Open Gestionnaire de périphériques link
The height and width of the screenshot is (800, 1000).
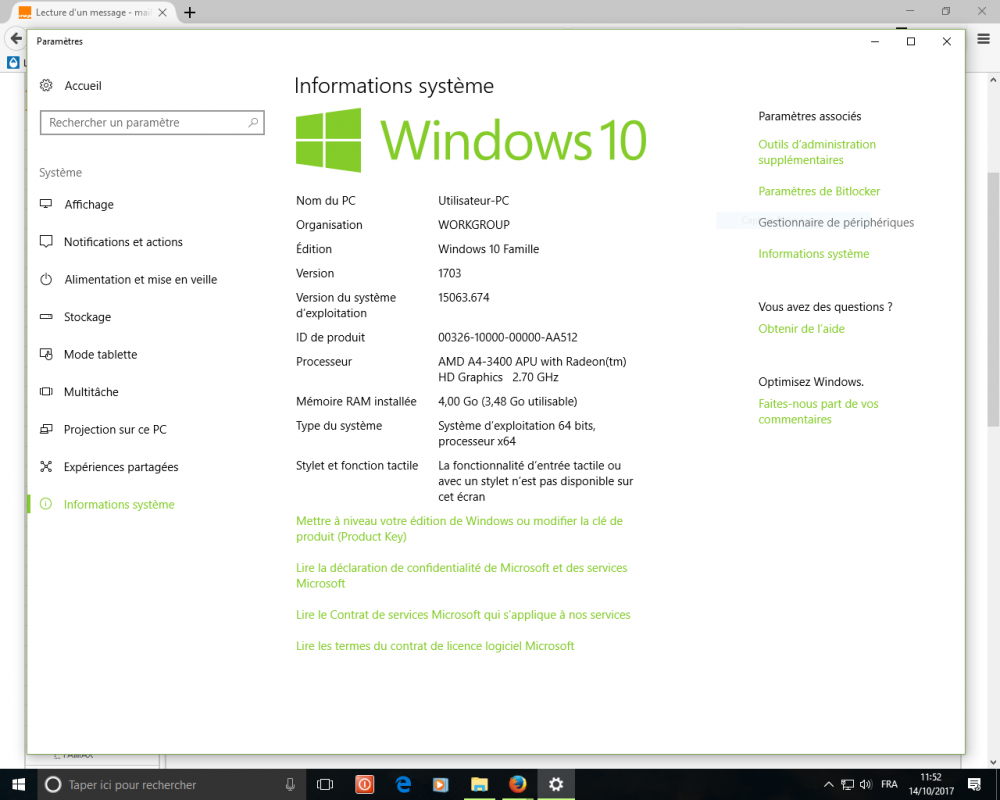837,223
